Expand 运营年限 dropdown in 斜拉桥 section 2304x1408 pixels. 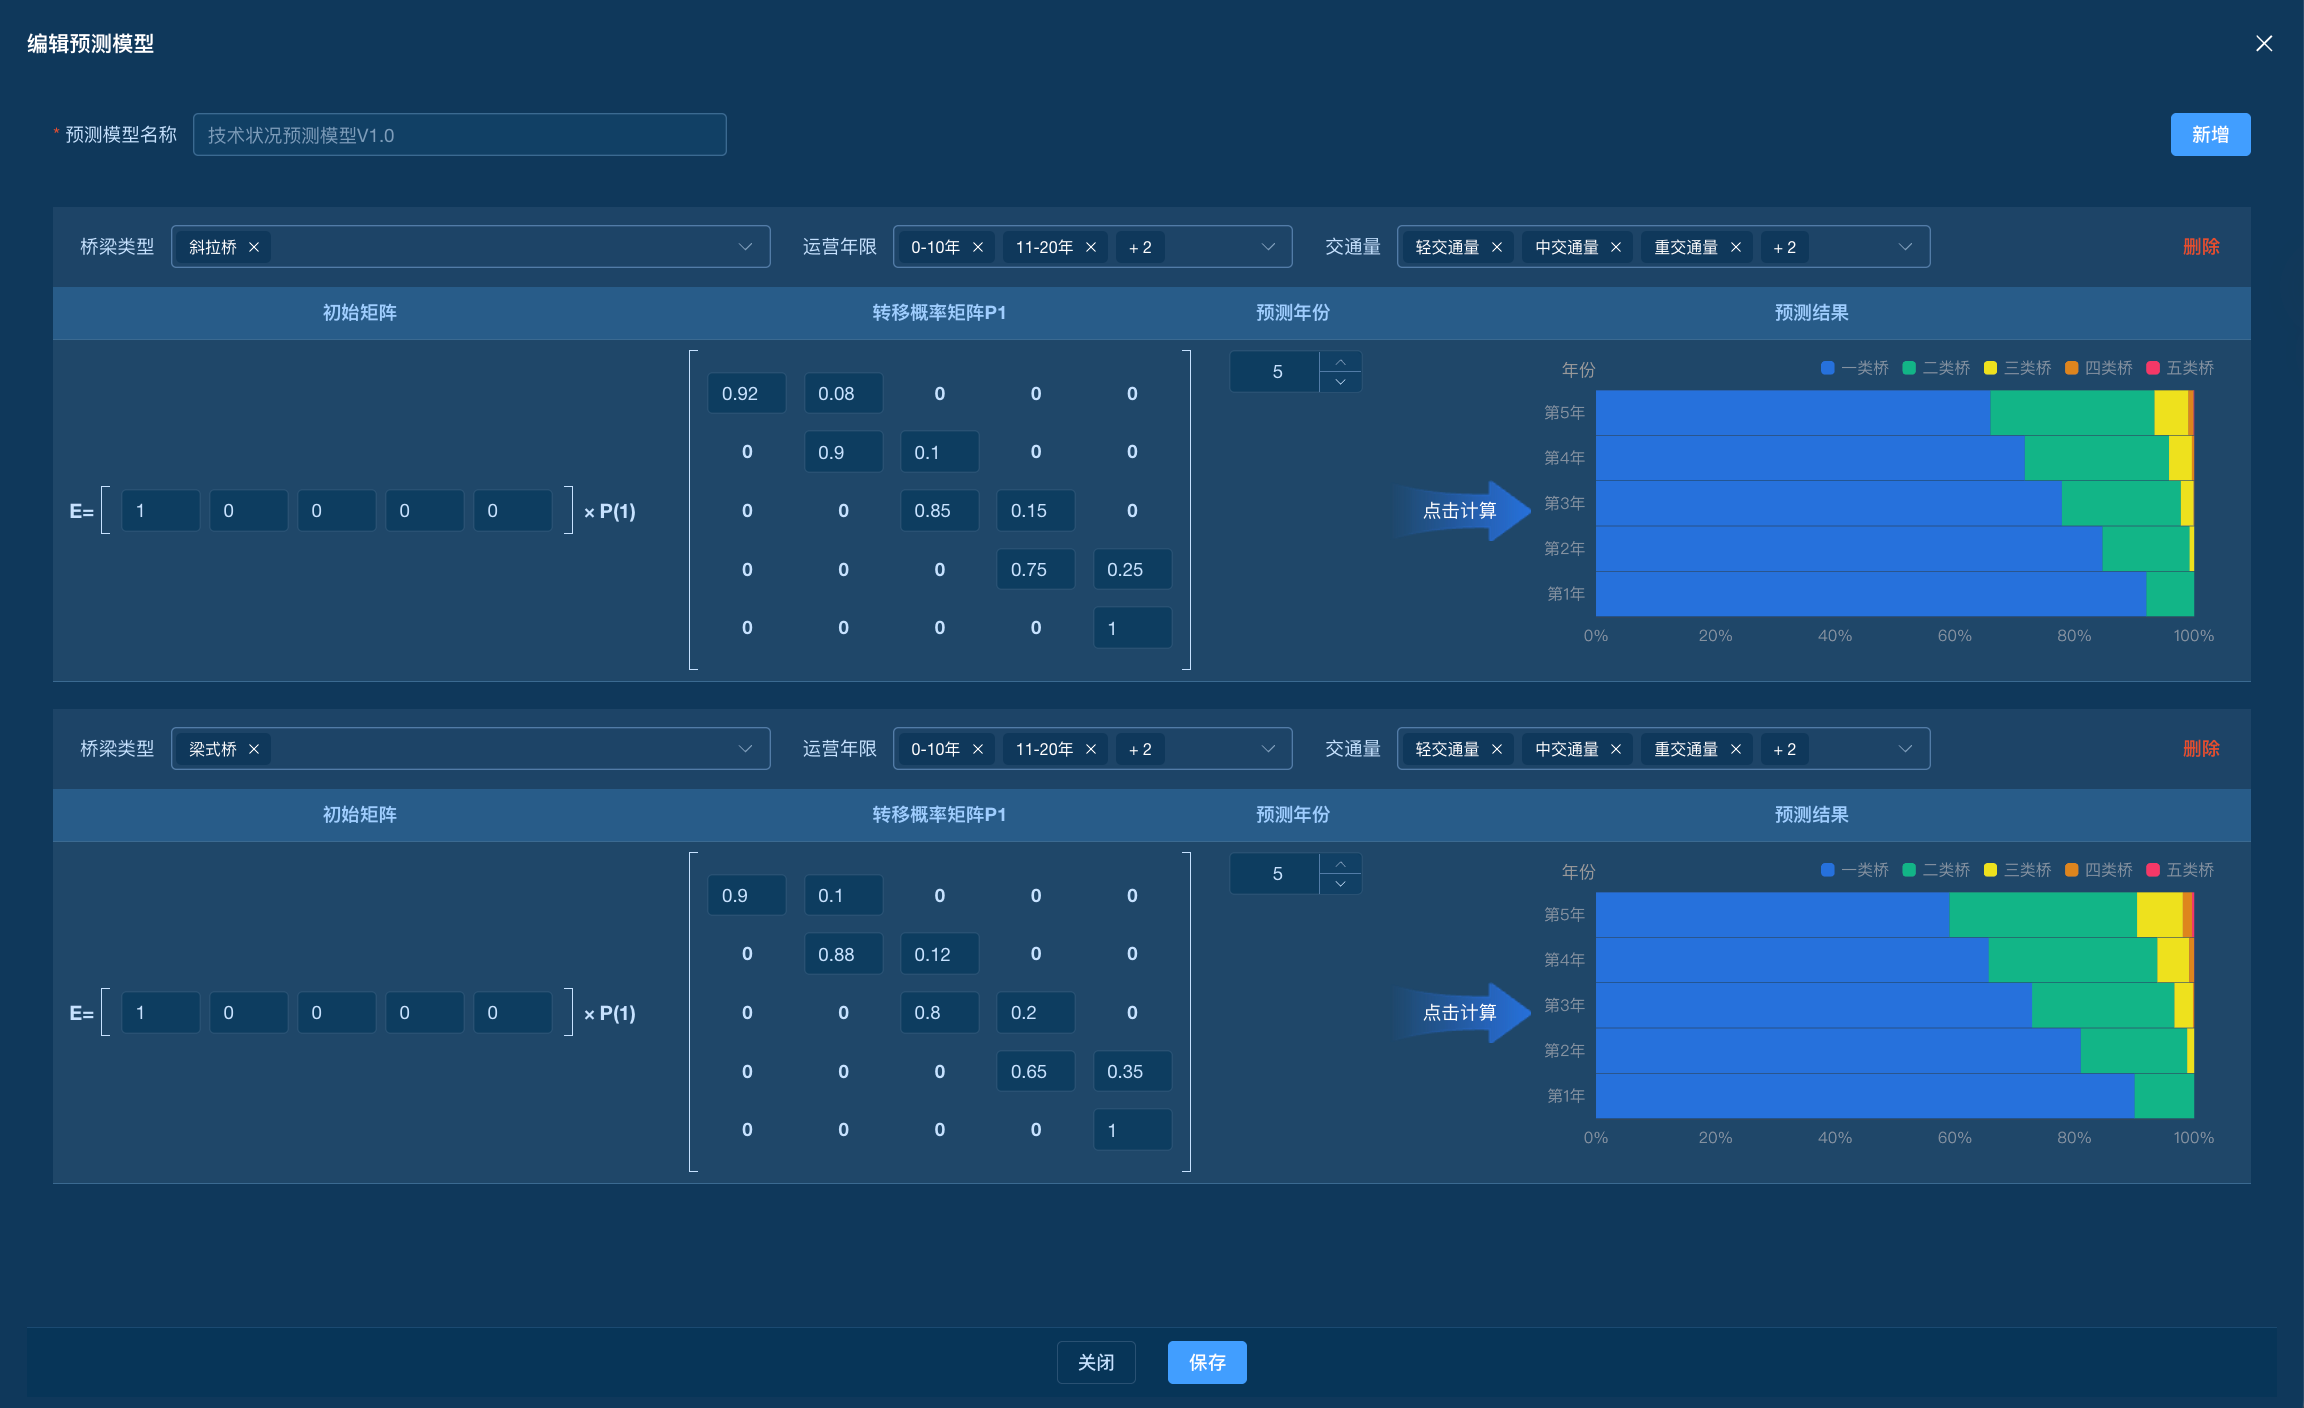click(1268, 247)
